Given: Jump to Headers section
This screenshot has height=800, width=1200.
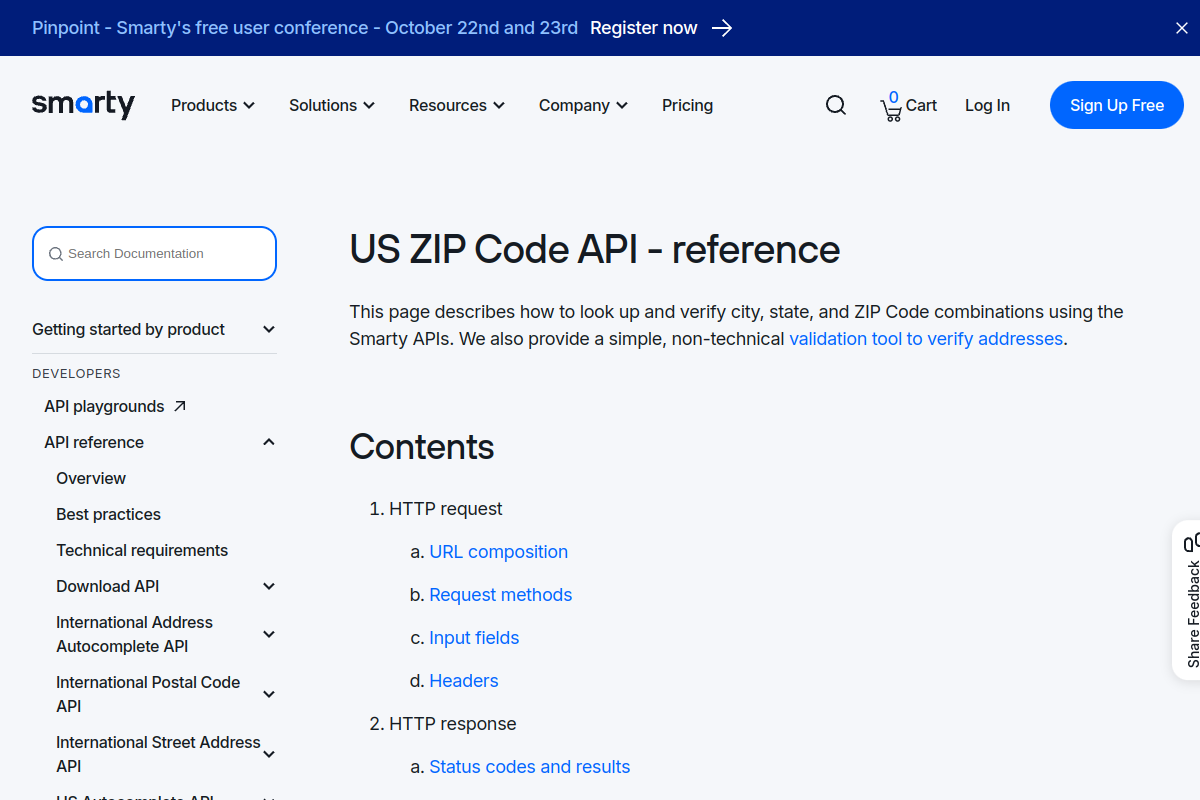Looking at the screenshot, I should point(464,681).
